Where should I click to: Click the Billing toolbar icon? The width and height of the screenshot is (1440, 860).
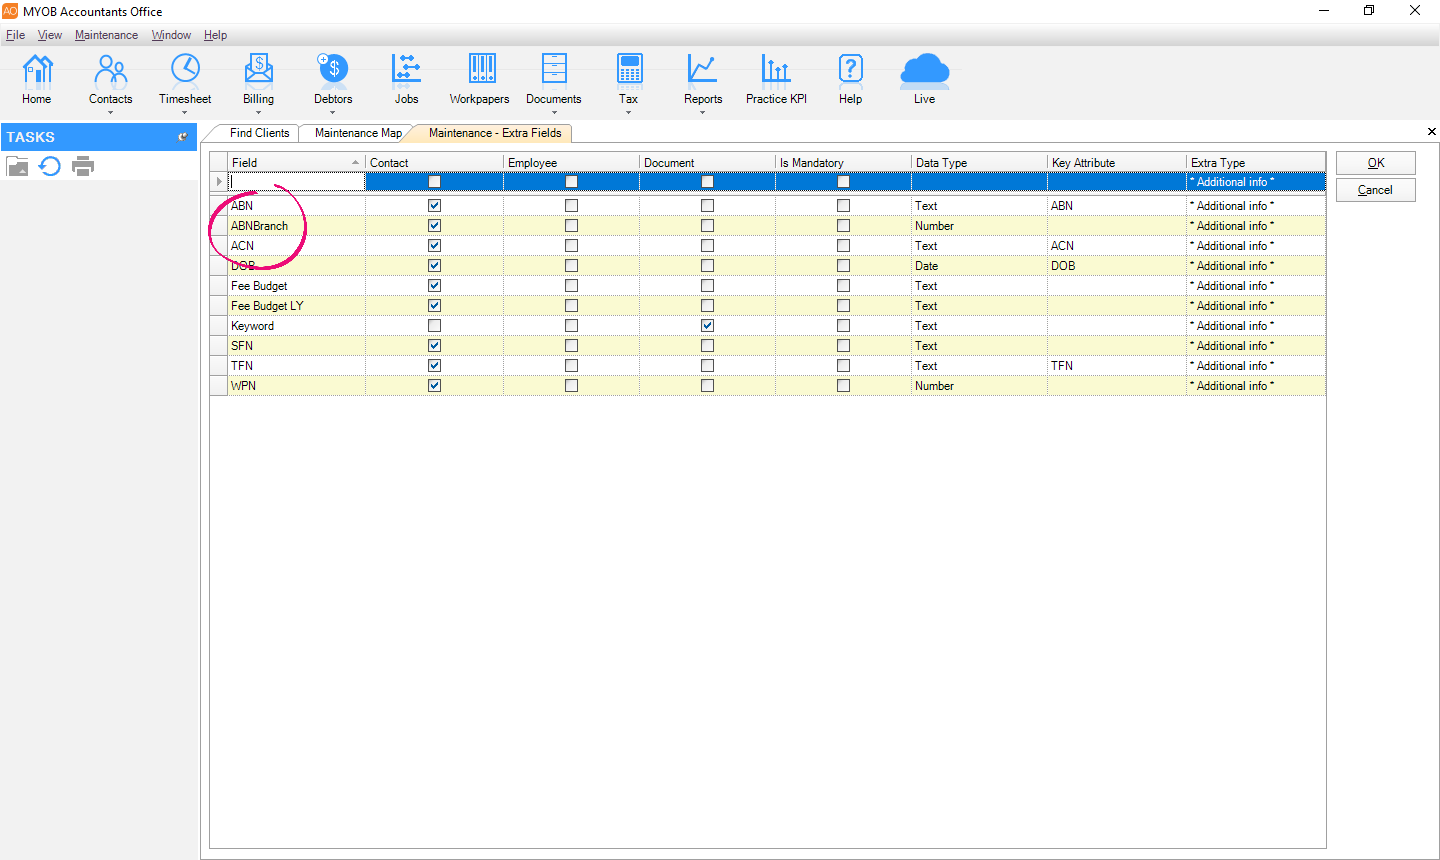(x=258, y=70)
